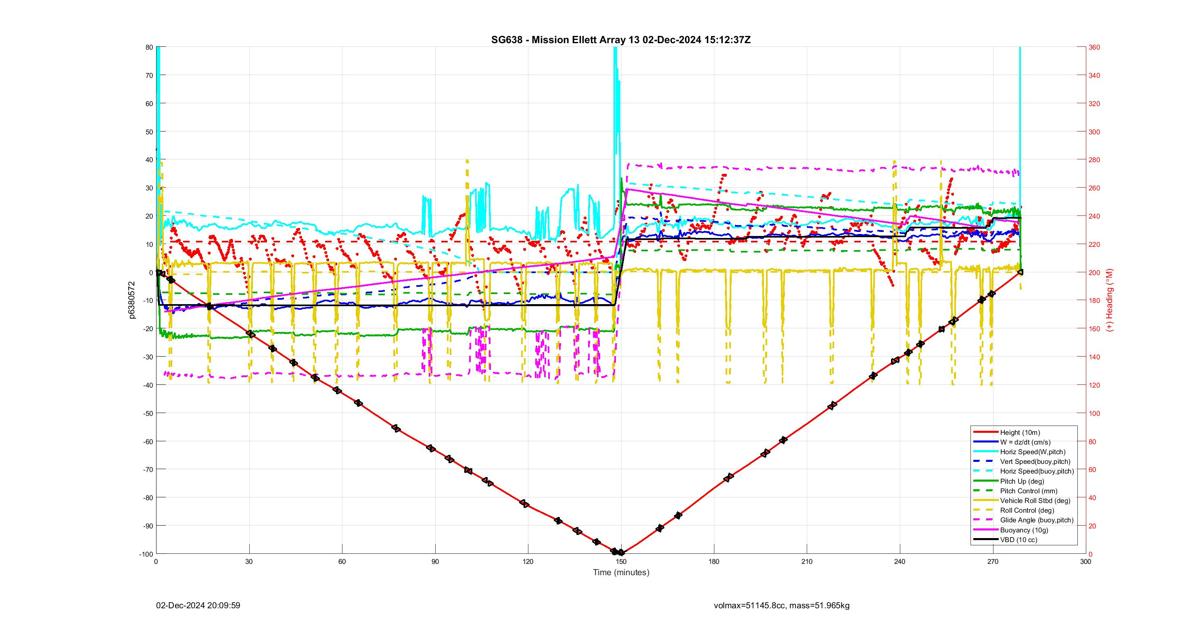The image size is (1200, 622).
Task: Click the x-axis tick label '240'
Action: pos(900,562)
